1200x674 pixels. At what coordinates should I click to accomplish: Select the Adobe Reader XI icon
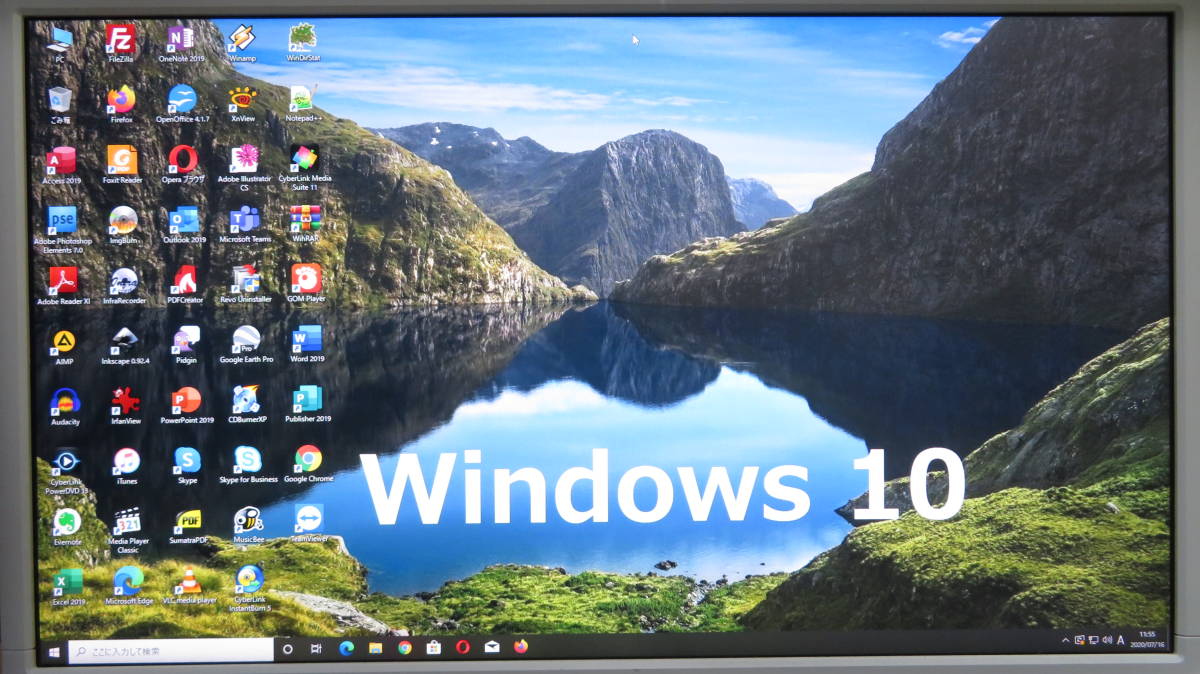63,285
